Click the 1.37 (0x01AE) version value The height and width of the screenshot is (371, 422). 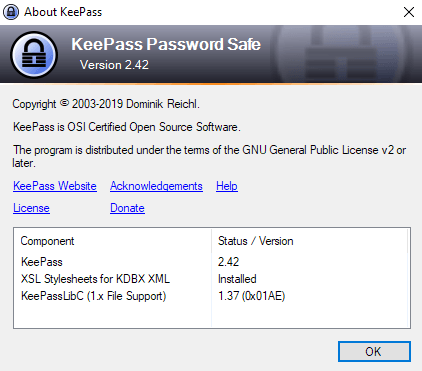click(252, 296)
